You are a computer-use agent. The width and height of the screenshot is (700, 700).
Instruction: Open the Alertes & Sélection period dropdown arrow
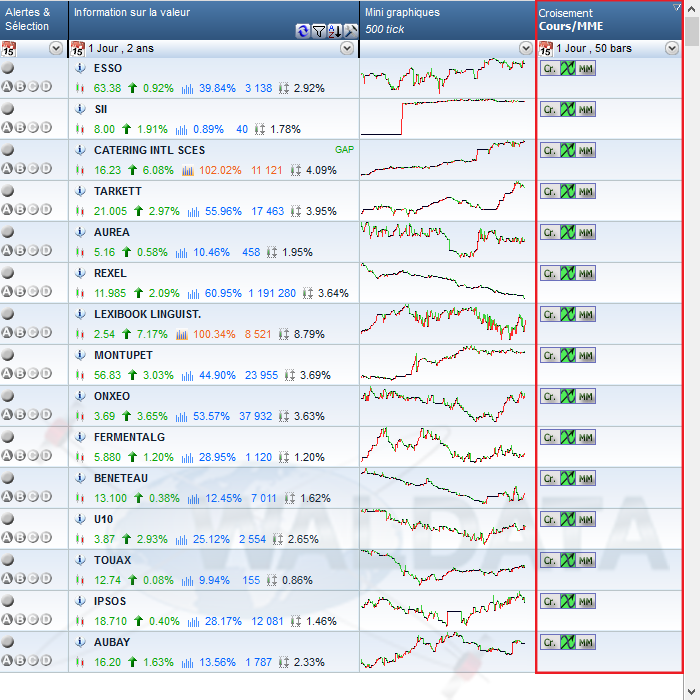pos(56,48)
